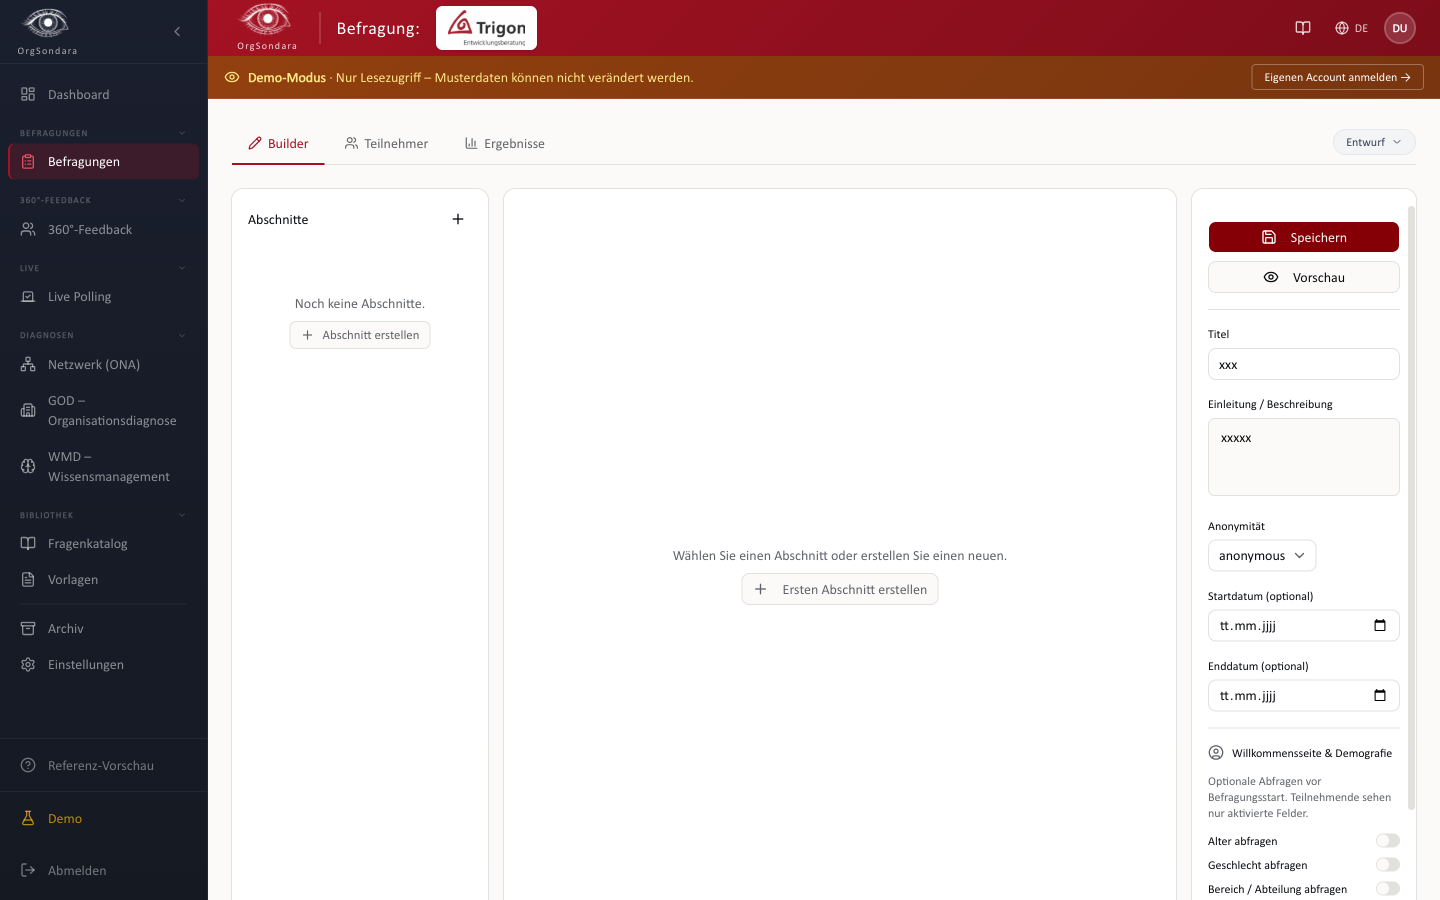Select the Builder tab
The width and height of the screenshot is (1440, 900).
(278, 143)
